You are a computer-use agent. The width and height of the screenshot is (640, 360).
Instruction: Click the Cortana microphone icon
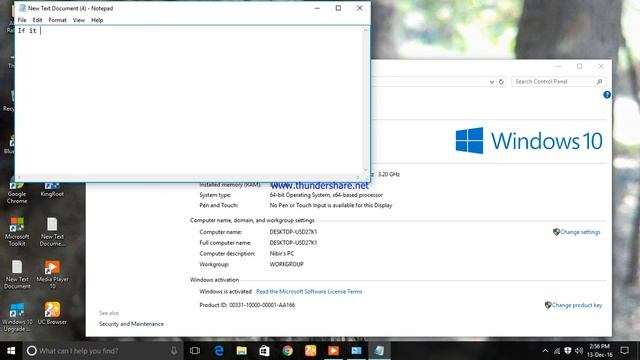pos(174,351)
